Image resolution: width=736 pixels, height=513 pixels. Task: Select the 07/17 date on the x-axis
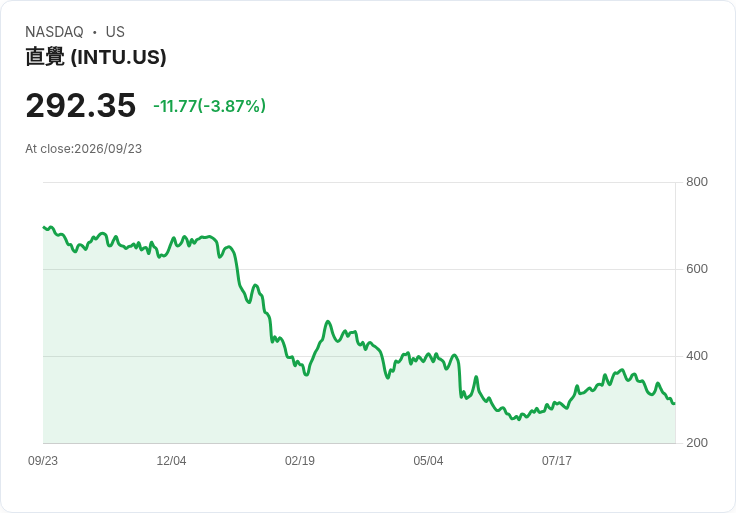pyautogui.click(x=557, y=460)
